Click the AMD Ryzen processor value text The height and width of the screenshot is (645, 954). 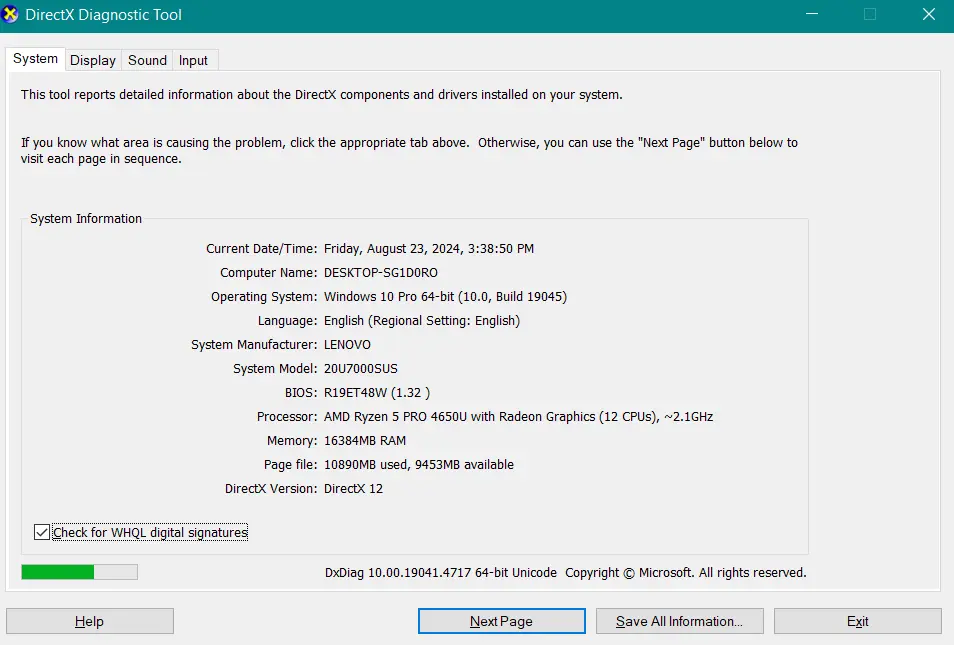[518, 416]
